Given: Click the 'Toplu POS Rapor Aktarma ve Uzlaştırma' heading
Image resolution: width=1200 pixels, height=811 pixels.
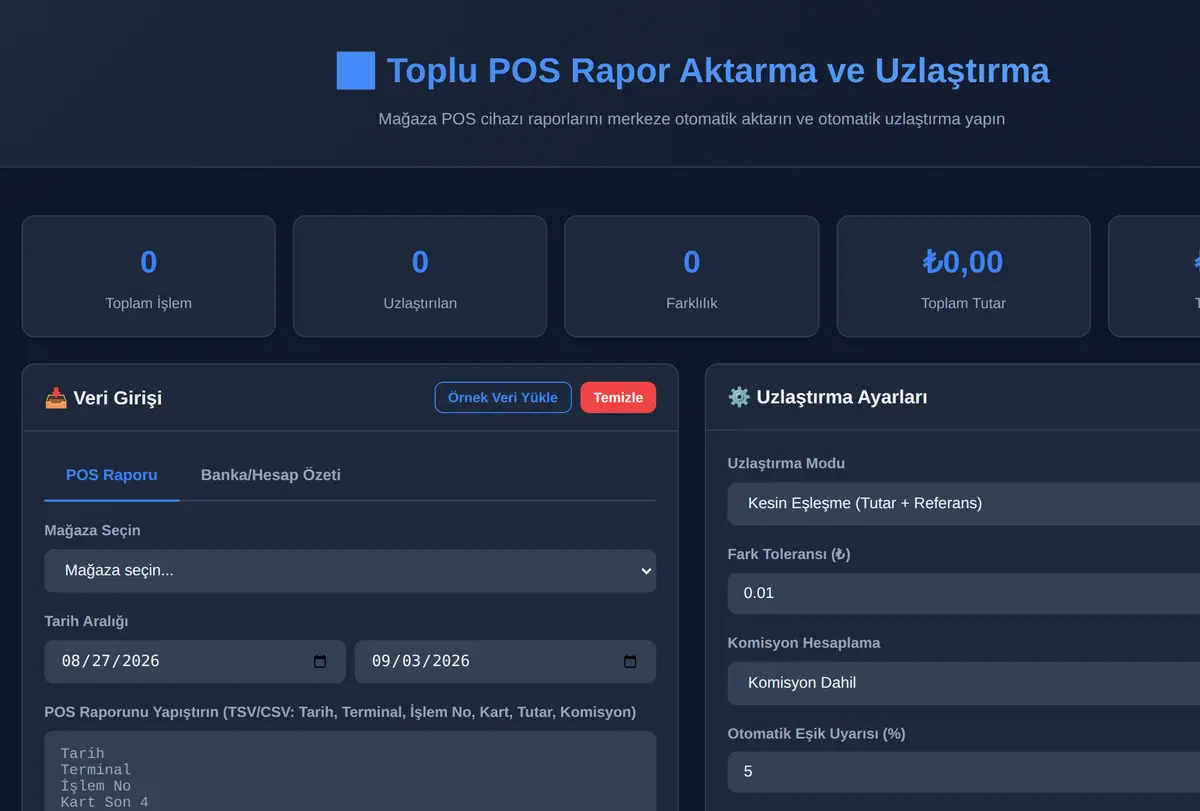Looking at the screenshot, I should pyautogui.click(x=718, y=71).
